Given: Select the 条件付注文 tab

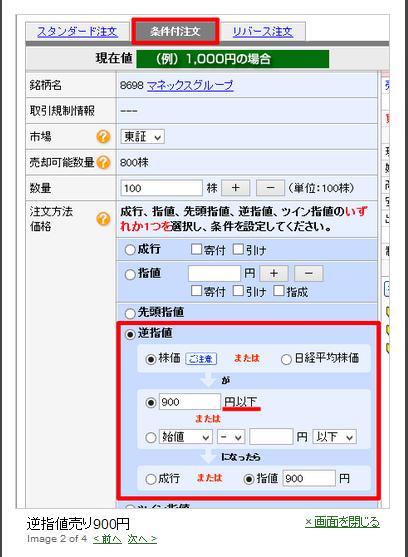Looking at the screenshot, I should tap(175, 32).
